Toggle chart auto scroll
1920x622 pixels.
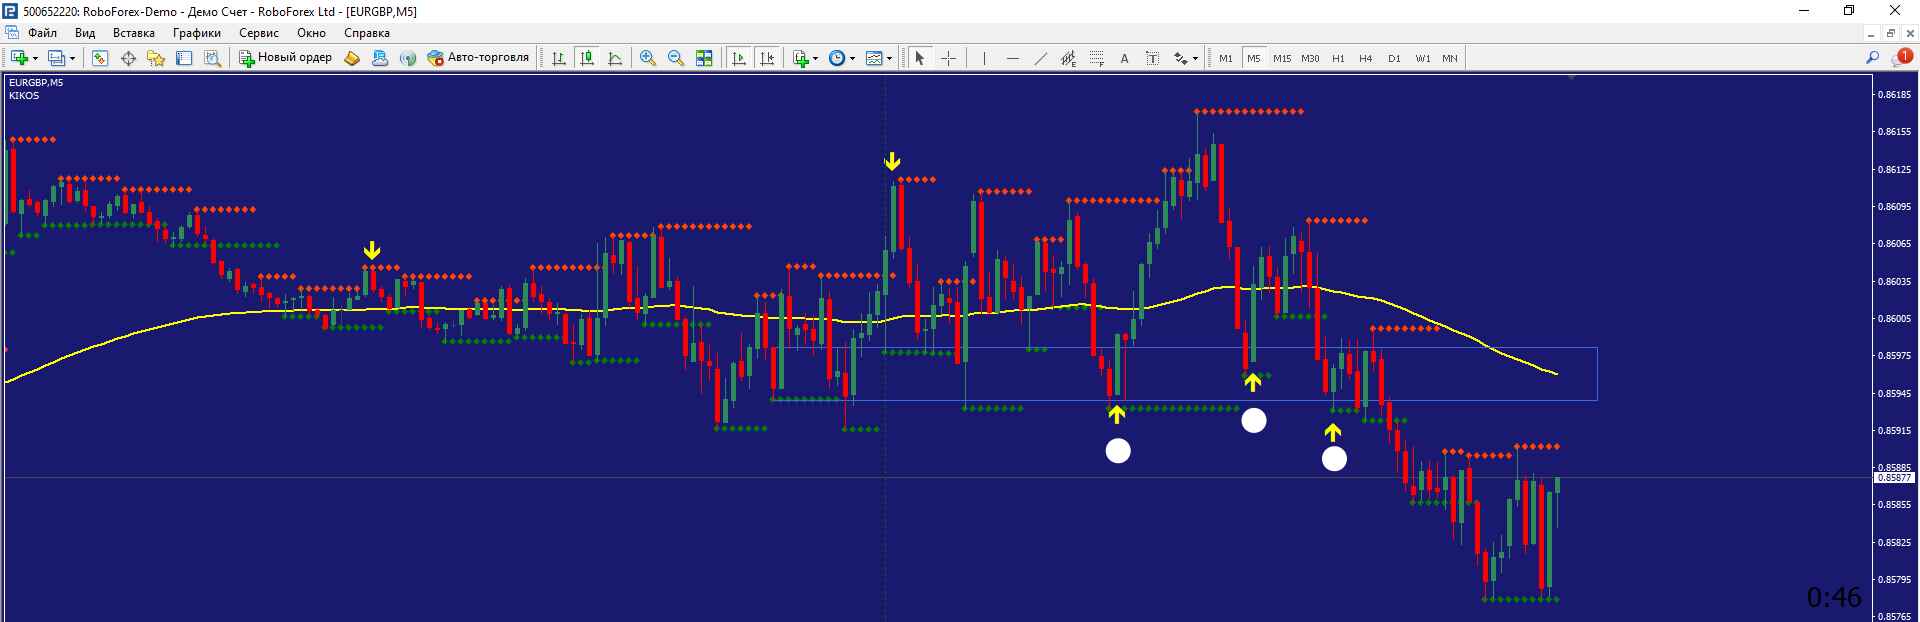point(739,58)
